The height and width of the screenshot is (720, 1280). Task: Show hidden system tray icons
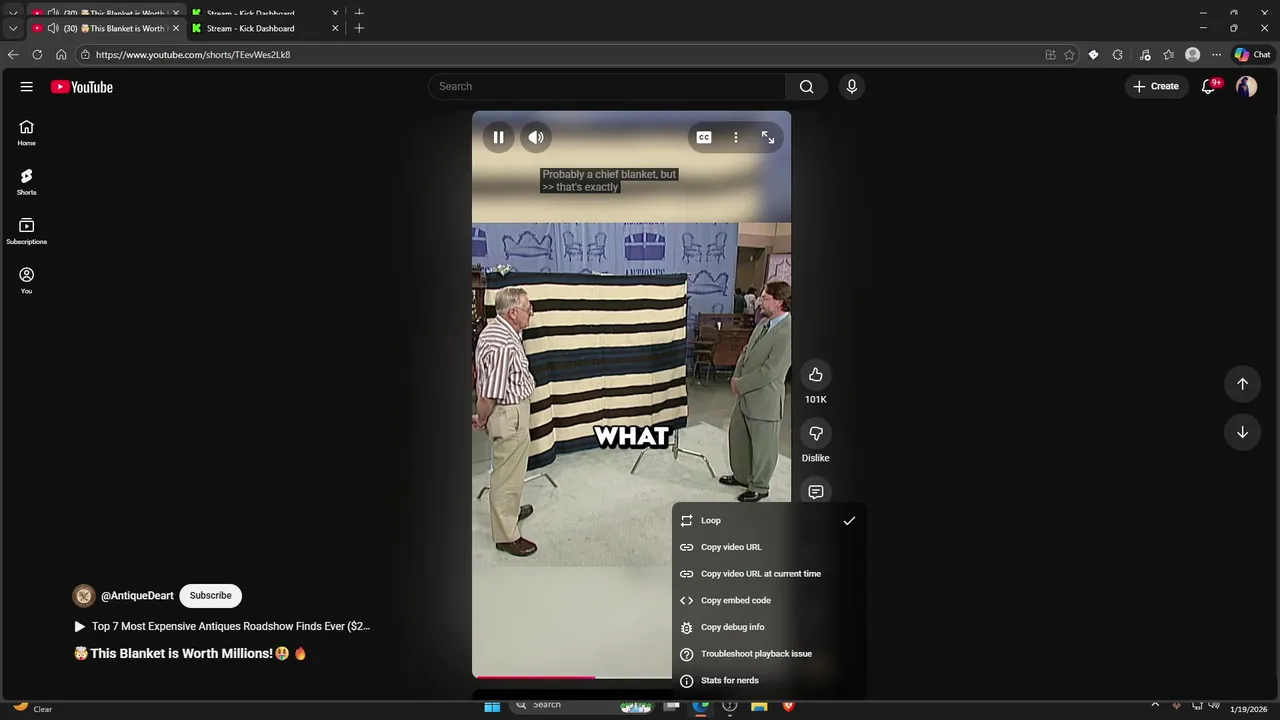click(1155, 706)
